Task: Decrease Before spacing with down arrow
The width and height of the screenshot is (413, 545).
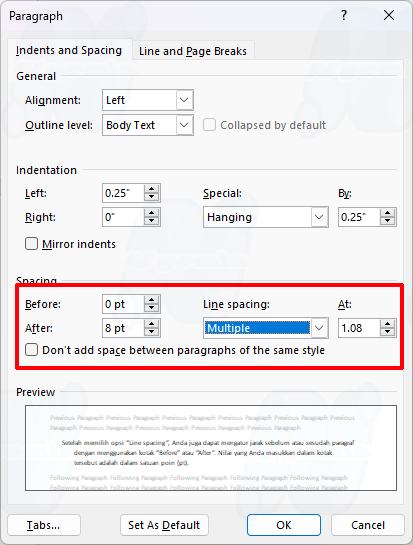Action: pos(152,308)
